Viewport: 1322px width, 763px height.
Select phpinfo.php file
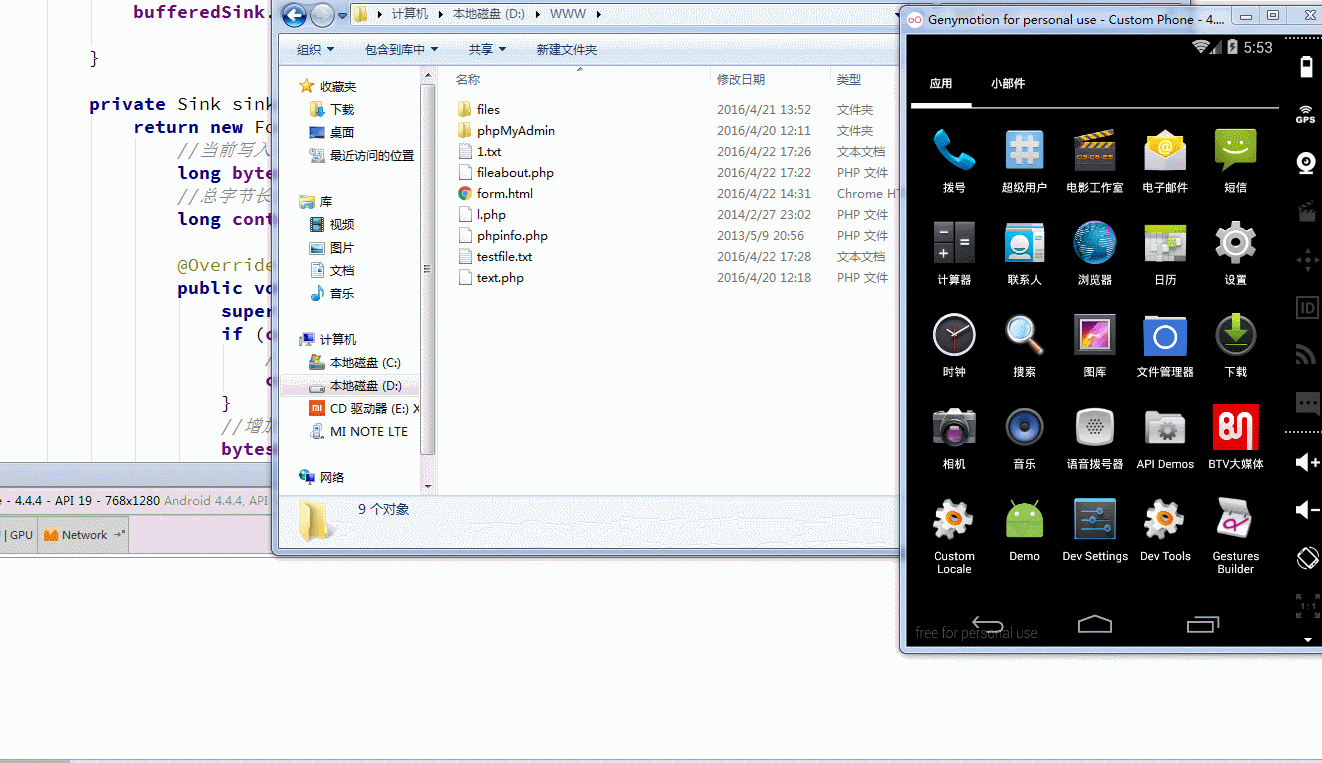[x=512, y=235]
